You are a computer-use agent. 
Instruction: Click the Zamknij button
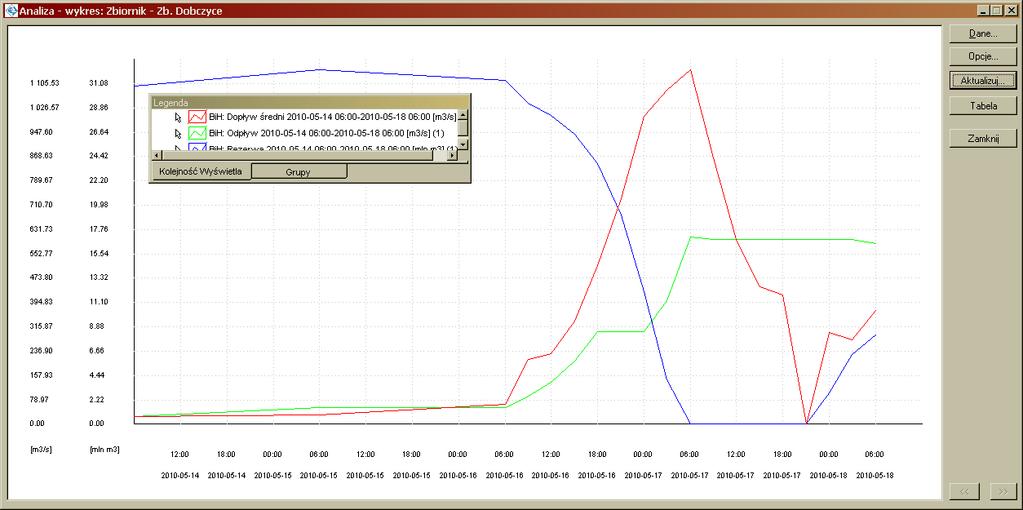pyautogui.click(x=983, y=138)
